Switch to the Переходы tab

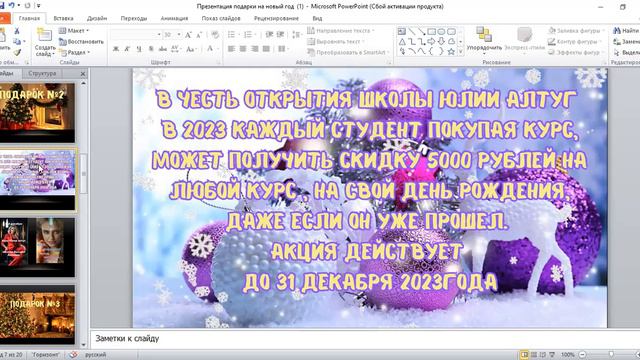[x=133, y=18]
